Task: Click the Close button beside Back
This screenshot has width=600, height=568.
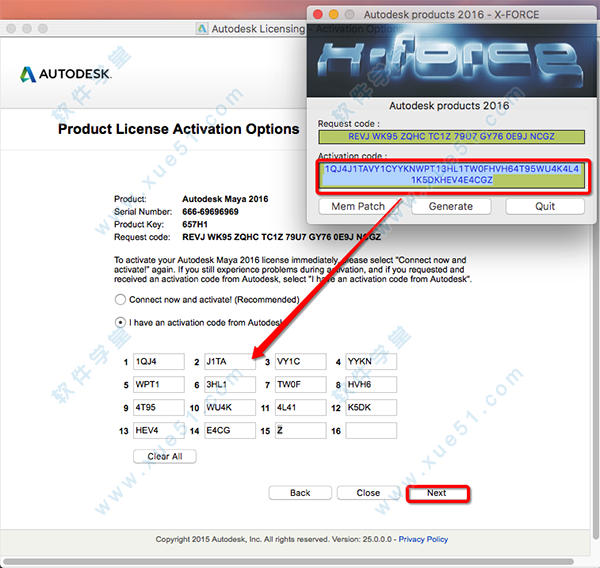Action: tap(368, 493)
